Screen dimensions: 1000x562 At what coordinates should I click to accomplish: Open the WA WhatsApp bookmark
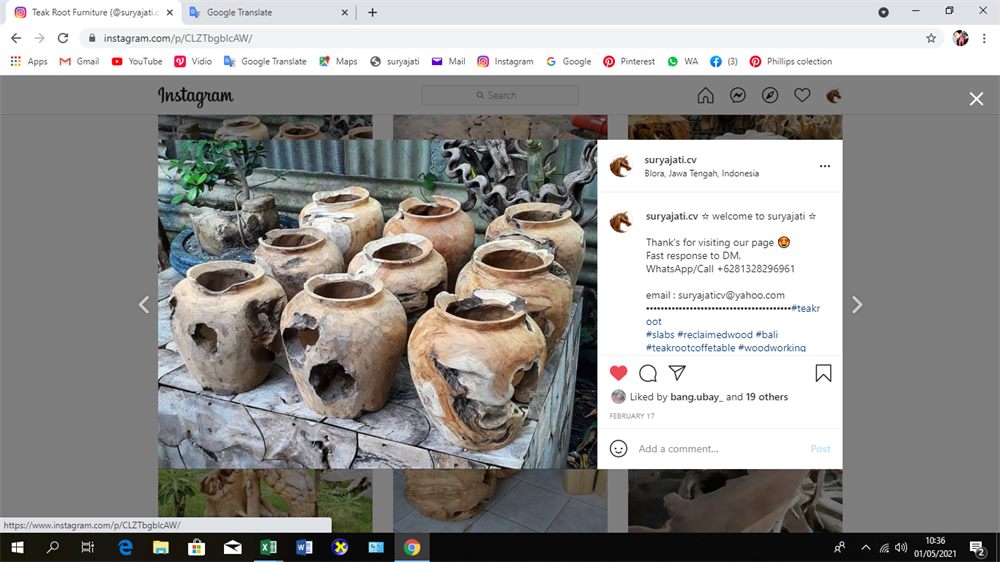682,61
